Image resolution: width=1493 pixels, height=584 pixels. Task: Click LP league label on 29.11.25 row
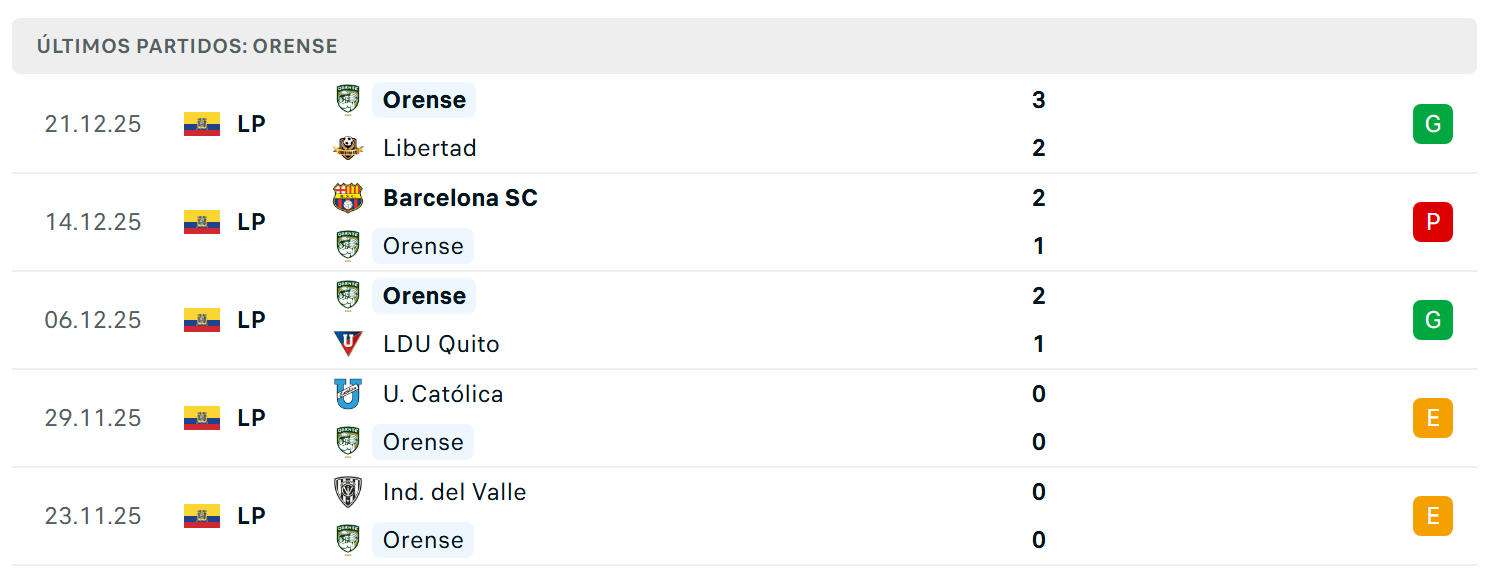coord(251,418)
